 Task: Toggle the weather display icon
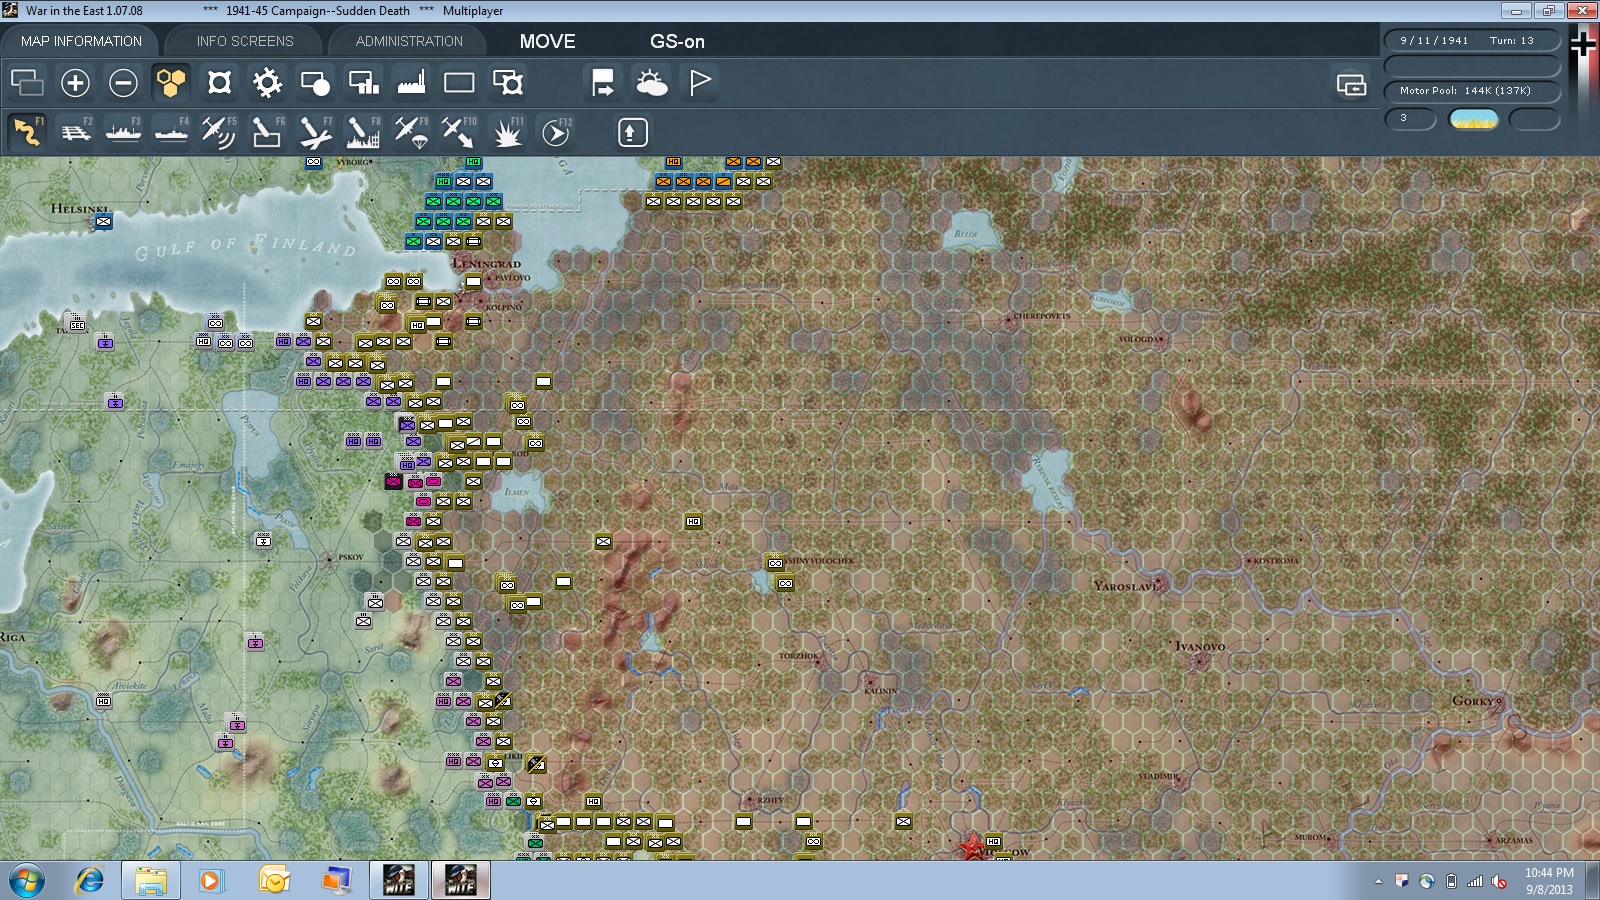(652, 83)
